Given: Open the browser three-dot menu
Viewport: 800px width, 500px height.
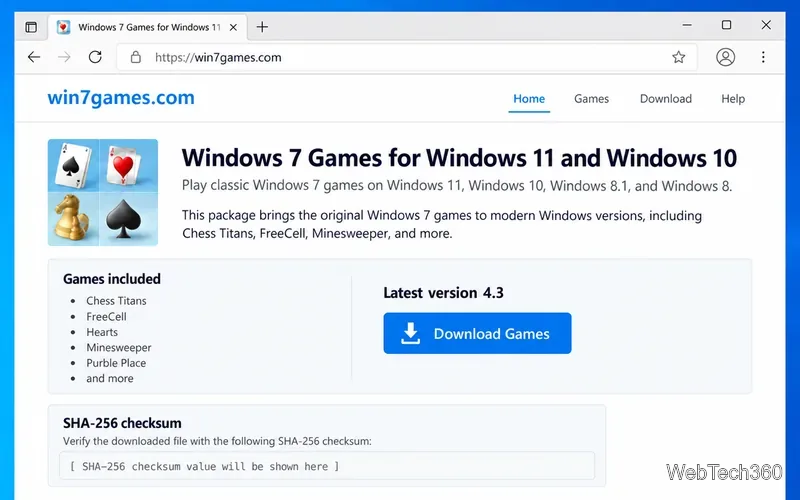Looking at the screenshot, I should (x=763, y=57).
